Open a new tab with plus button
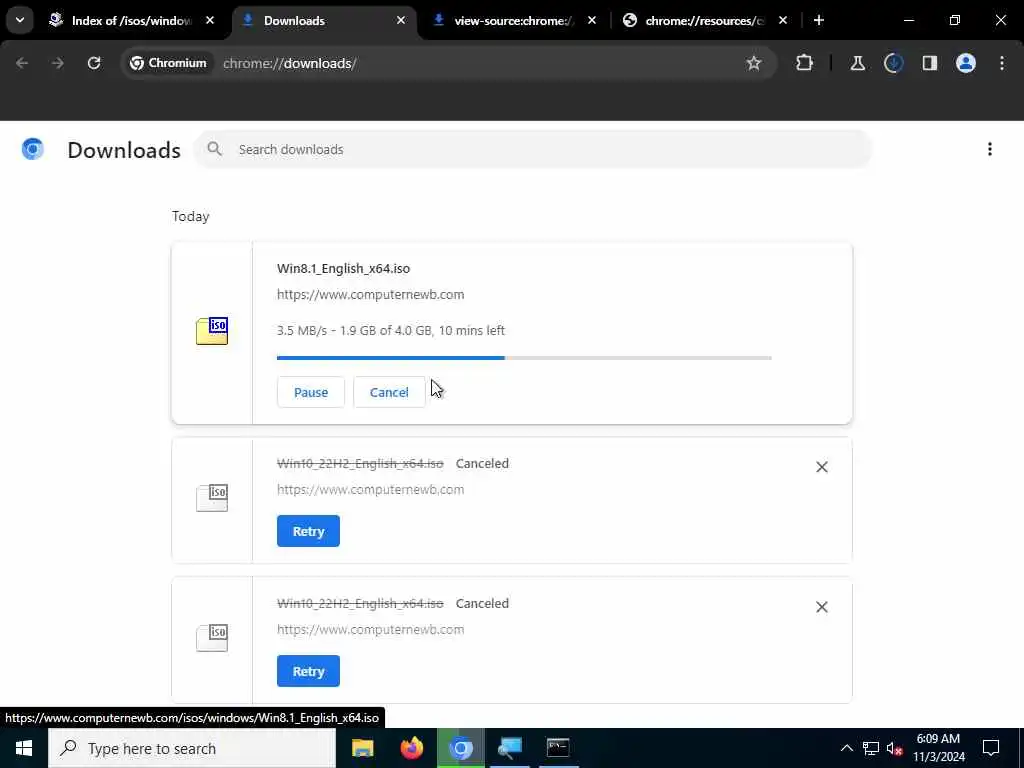 tap(819, 20)
